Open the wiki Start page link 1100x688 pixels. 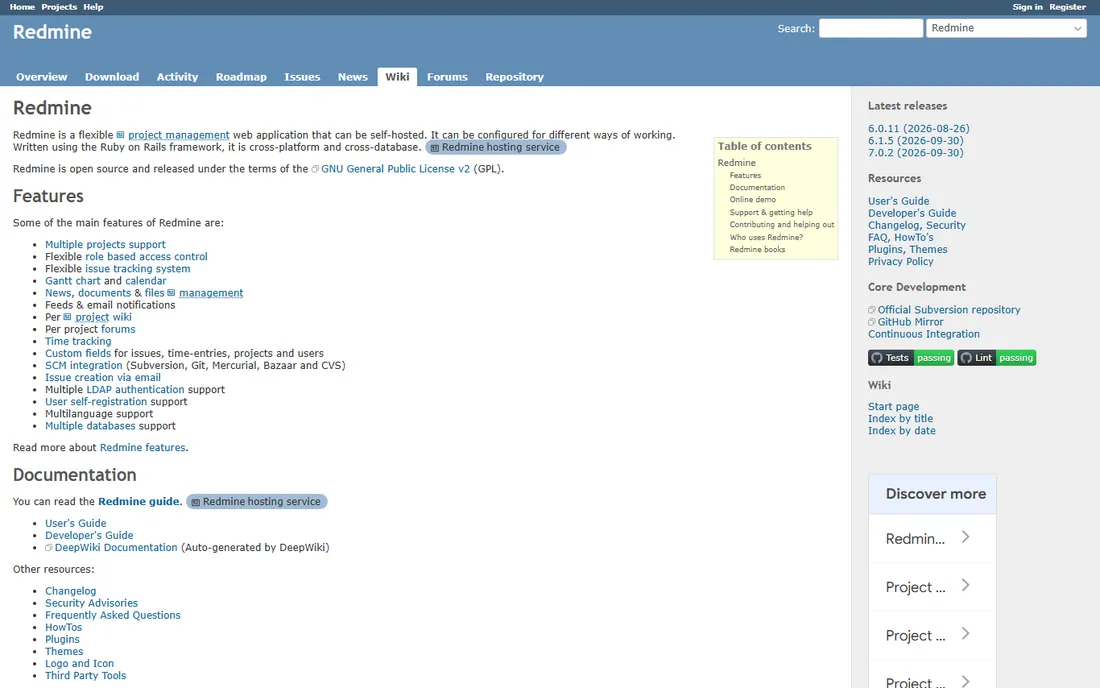[893, 407]
